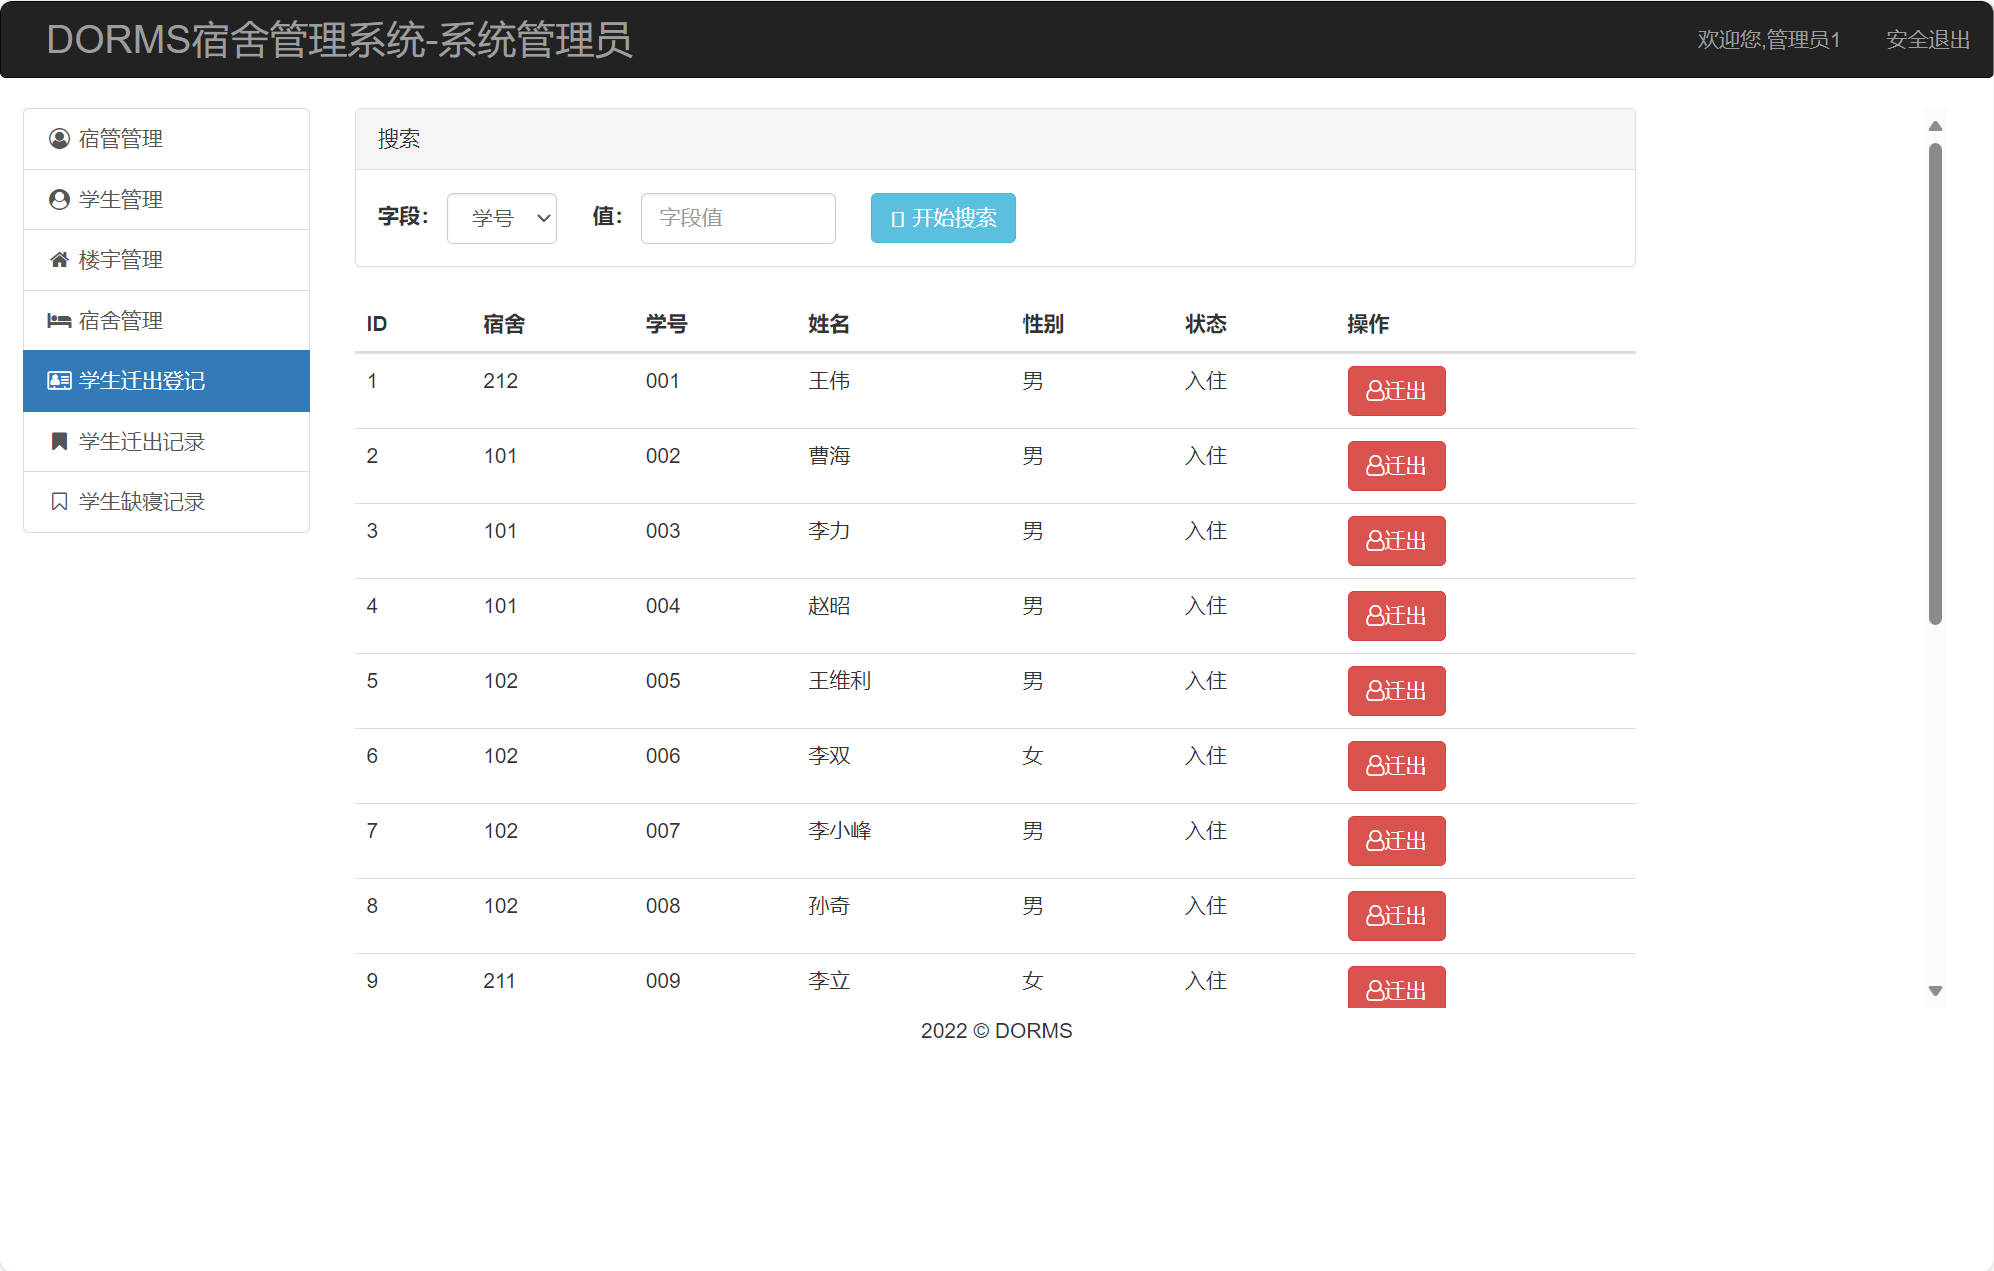
Task: Click the 安全退出 logout link
Action: pyautogui.click(x=1927, y=40)
